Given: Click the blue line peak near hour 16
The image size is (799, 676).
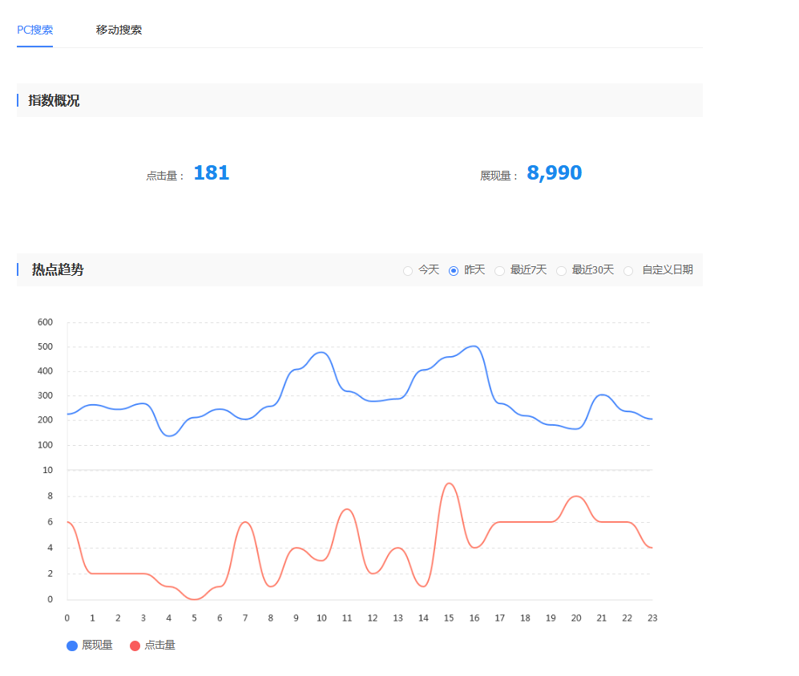Looking at the screenshot, I should (474, 346).
